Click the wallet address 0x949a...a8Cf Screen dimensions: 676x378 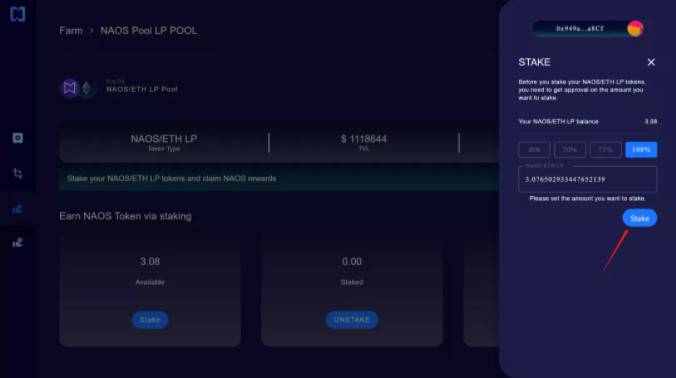pyautogui.click(x=580, y=28)
